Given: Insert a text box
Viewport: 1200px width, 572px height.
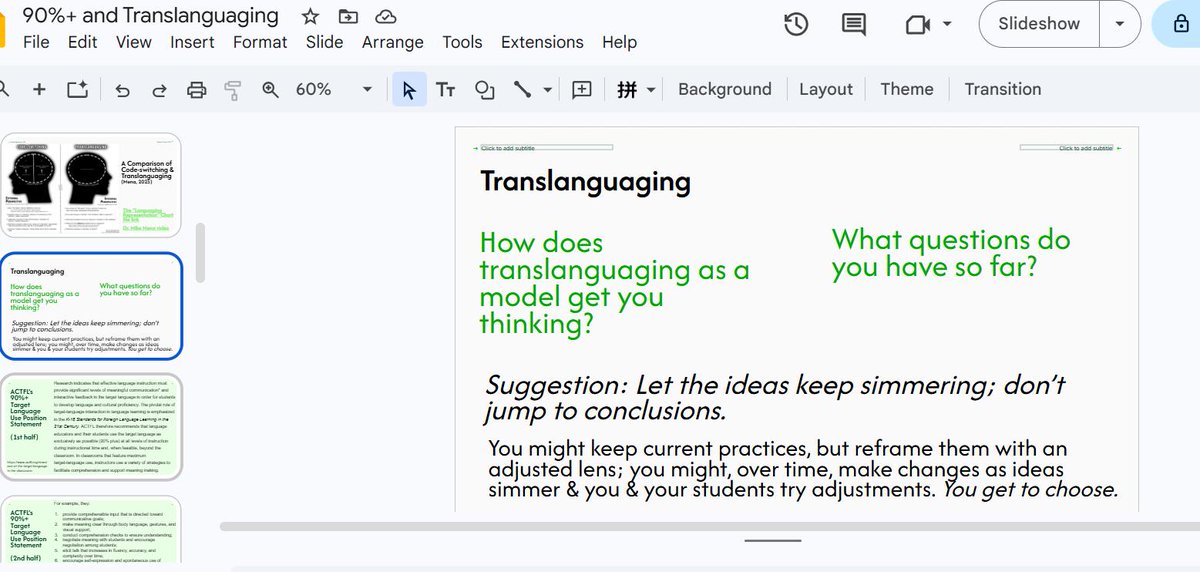Looking at the screenshot, I should (446, 89).
